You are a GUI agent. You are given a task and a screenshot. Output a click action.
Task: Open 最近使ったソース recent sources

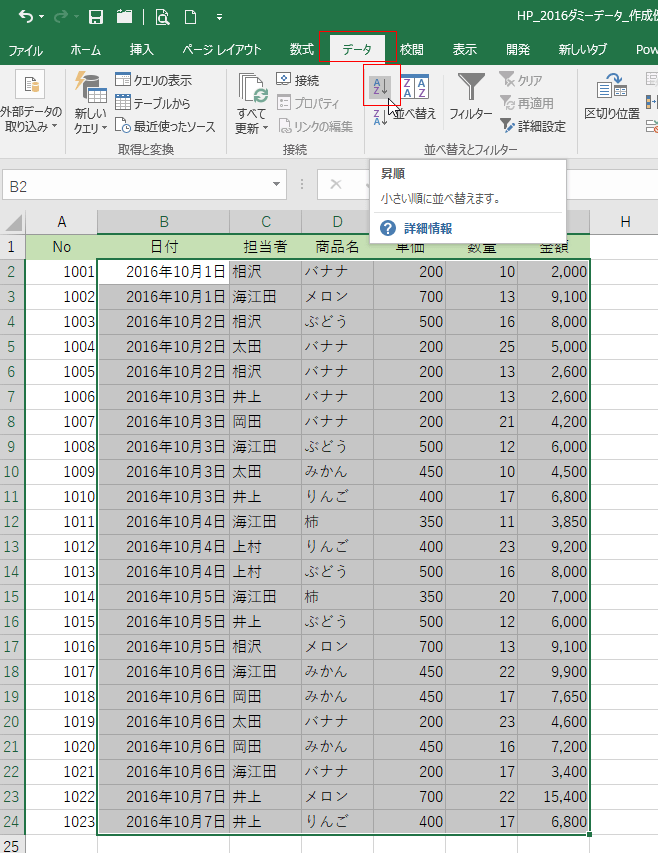point(164,126)
